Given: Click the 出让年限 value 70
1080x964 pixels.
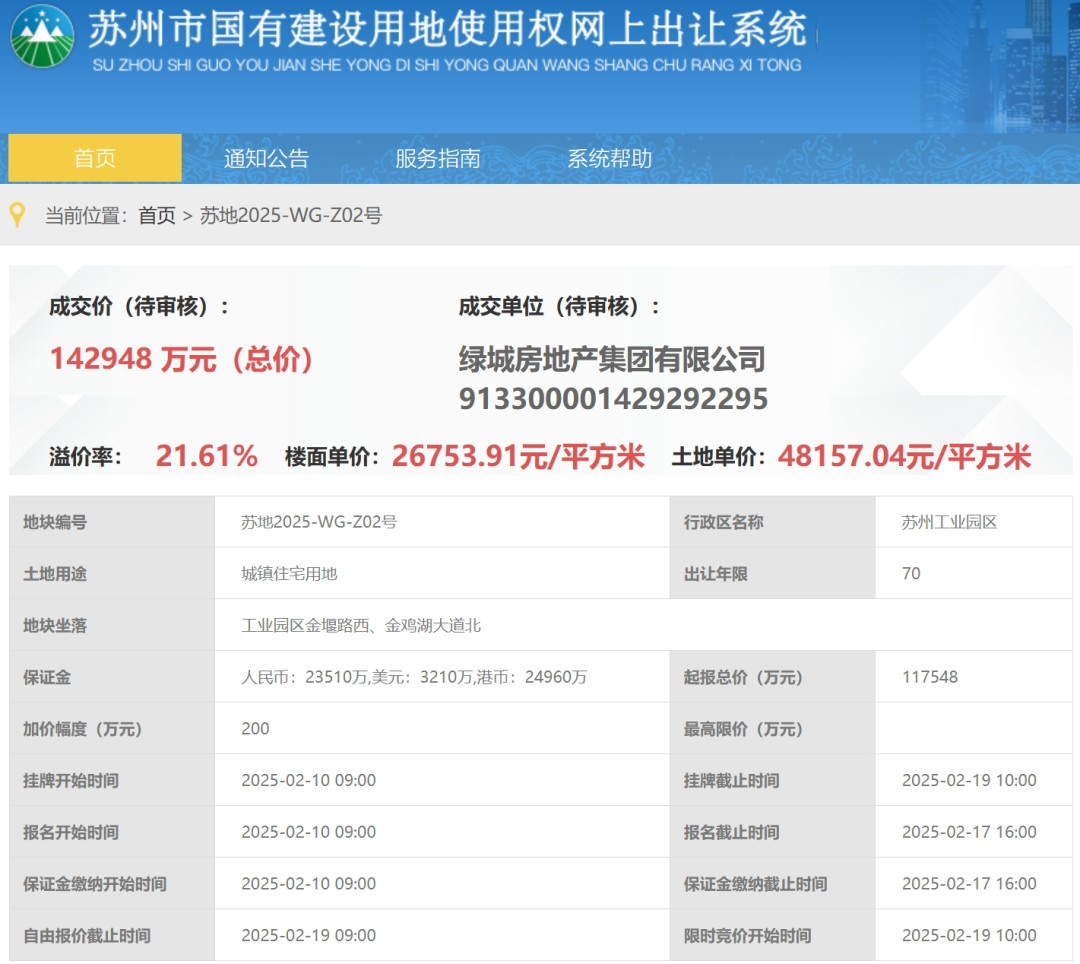Looking at the screenshot, I should tap(911, 574).
